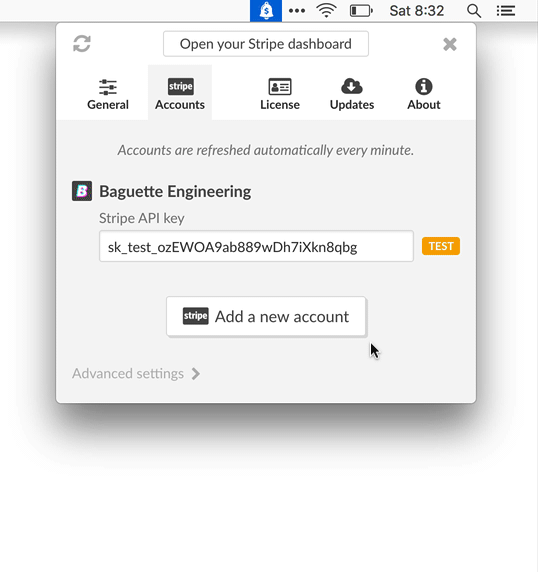Open Spotlight search magnifier icon
The width and height of the screenshot is (538, 572).
click(474, 11)
